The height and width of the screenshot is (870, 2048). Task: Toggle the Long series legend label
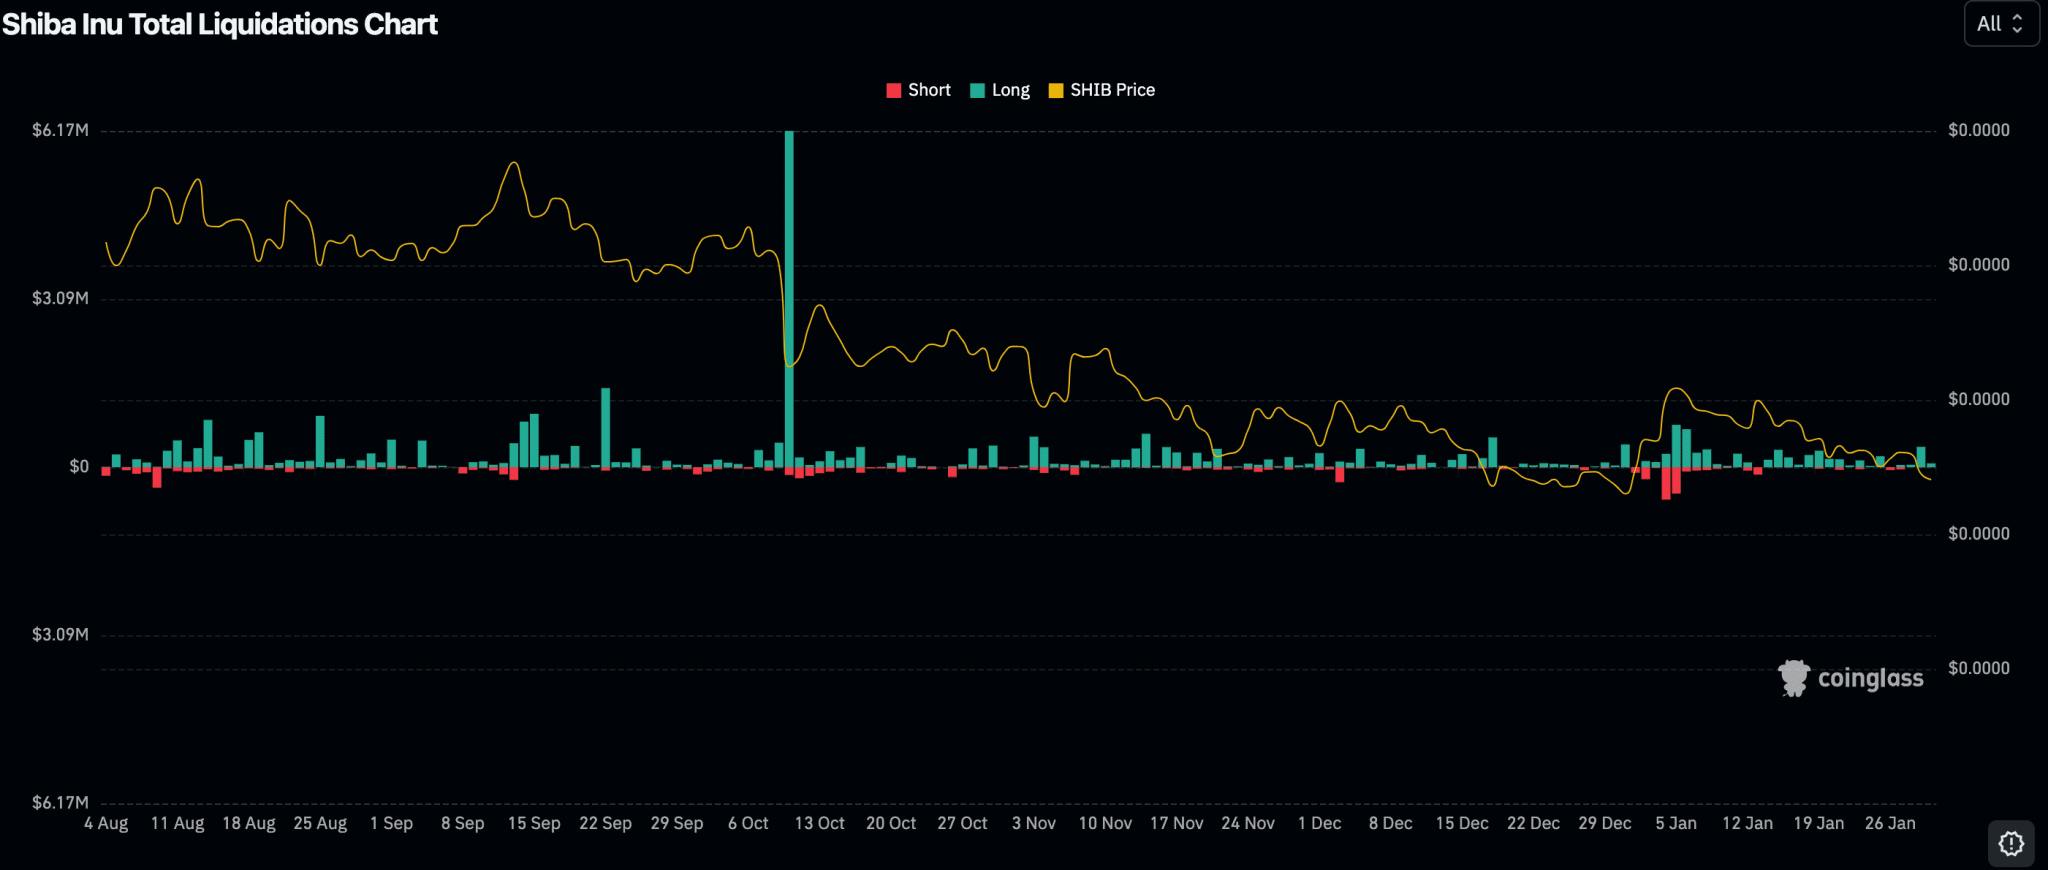(x=1010, y=90)
